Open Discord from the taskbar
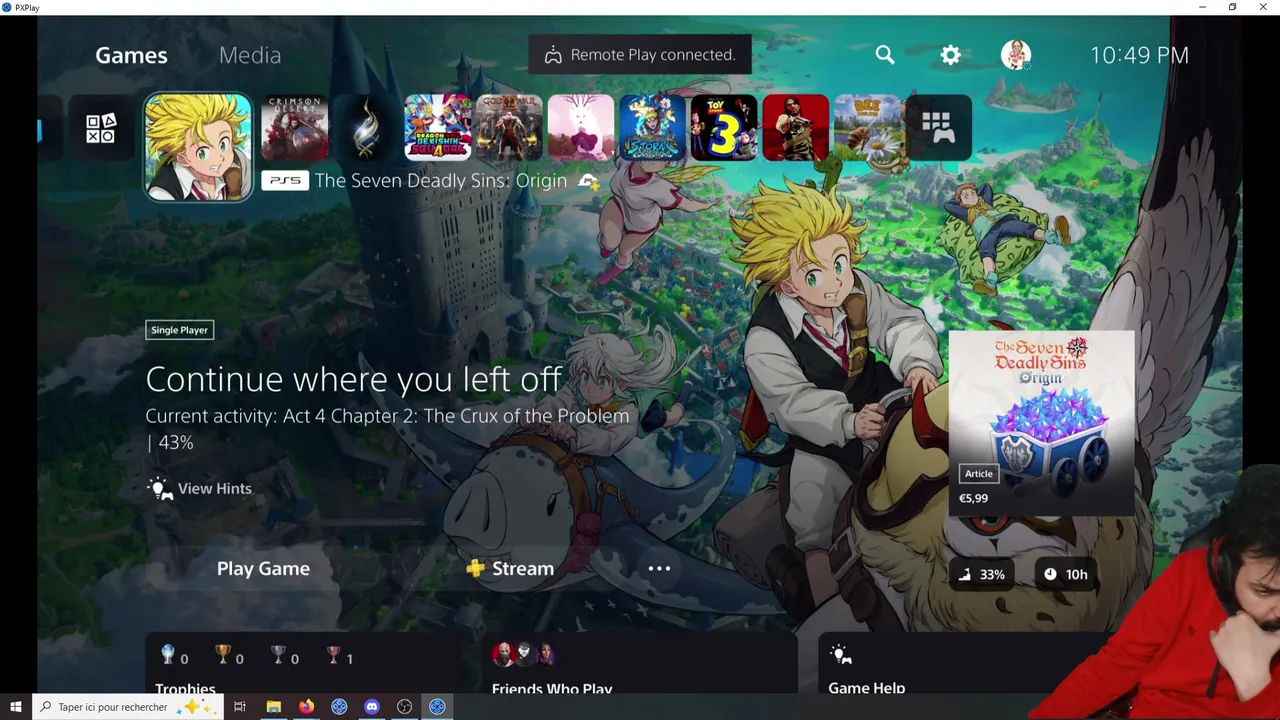1280x720 pixels. tap(372, 707)
